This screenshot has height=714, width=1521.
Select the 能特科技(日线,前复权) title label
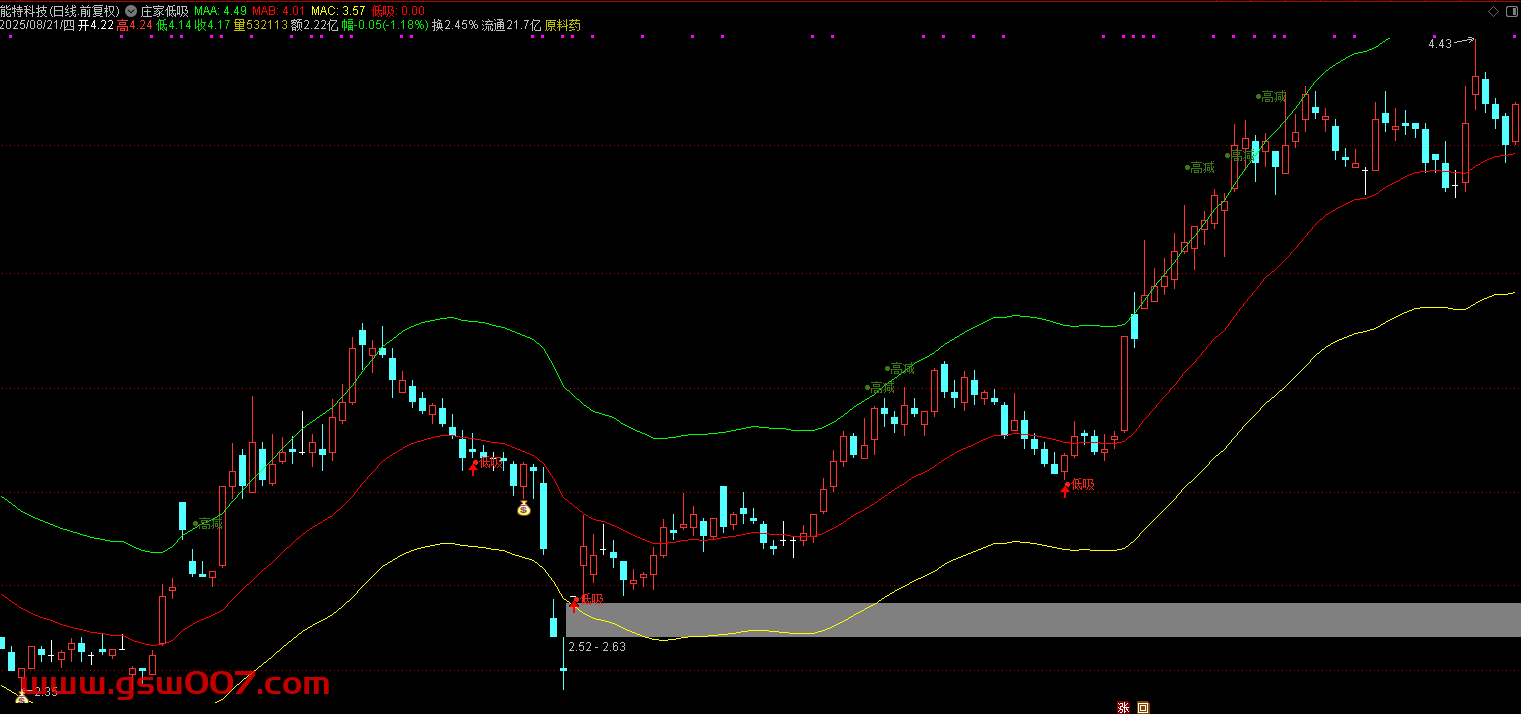[60, 10]
